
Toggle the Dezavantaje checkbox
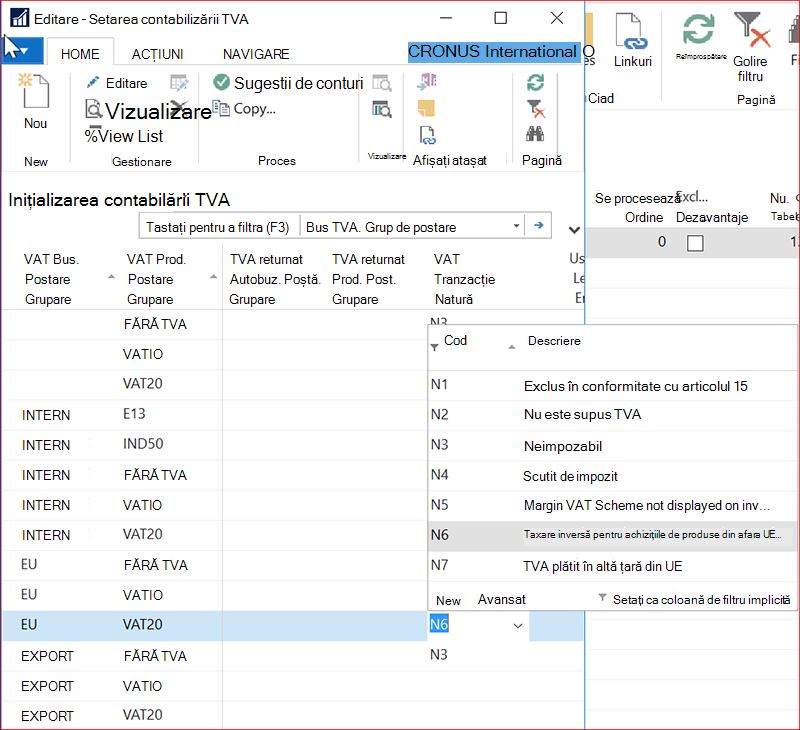[695, 243]
